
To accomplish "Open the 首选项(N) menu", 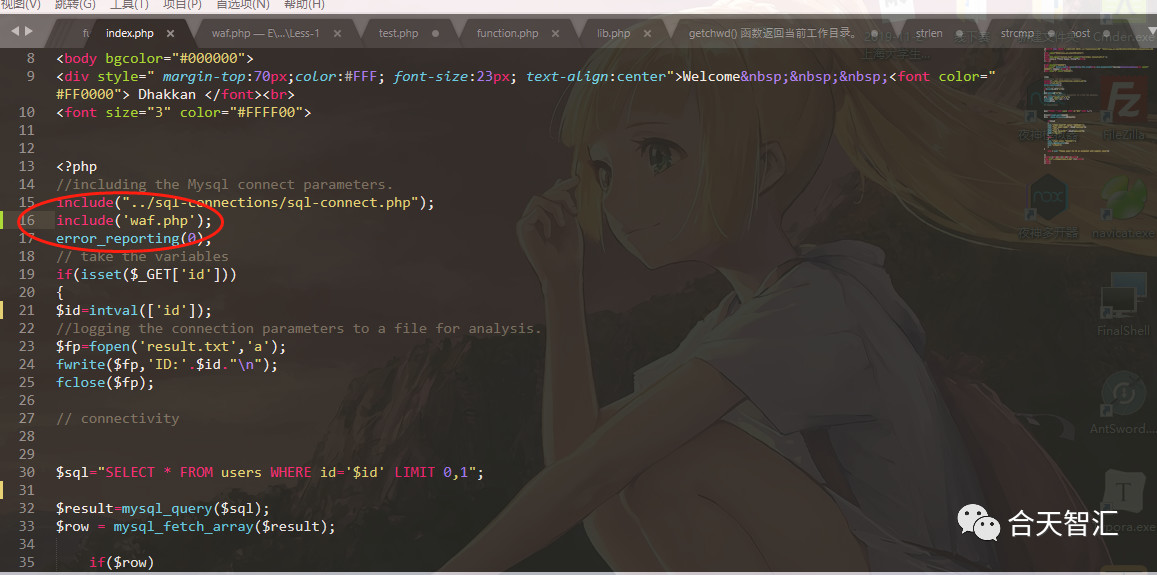I will click(243, 4).
